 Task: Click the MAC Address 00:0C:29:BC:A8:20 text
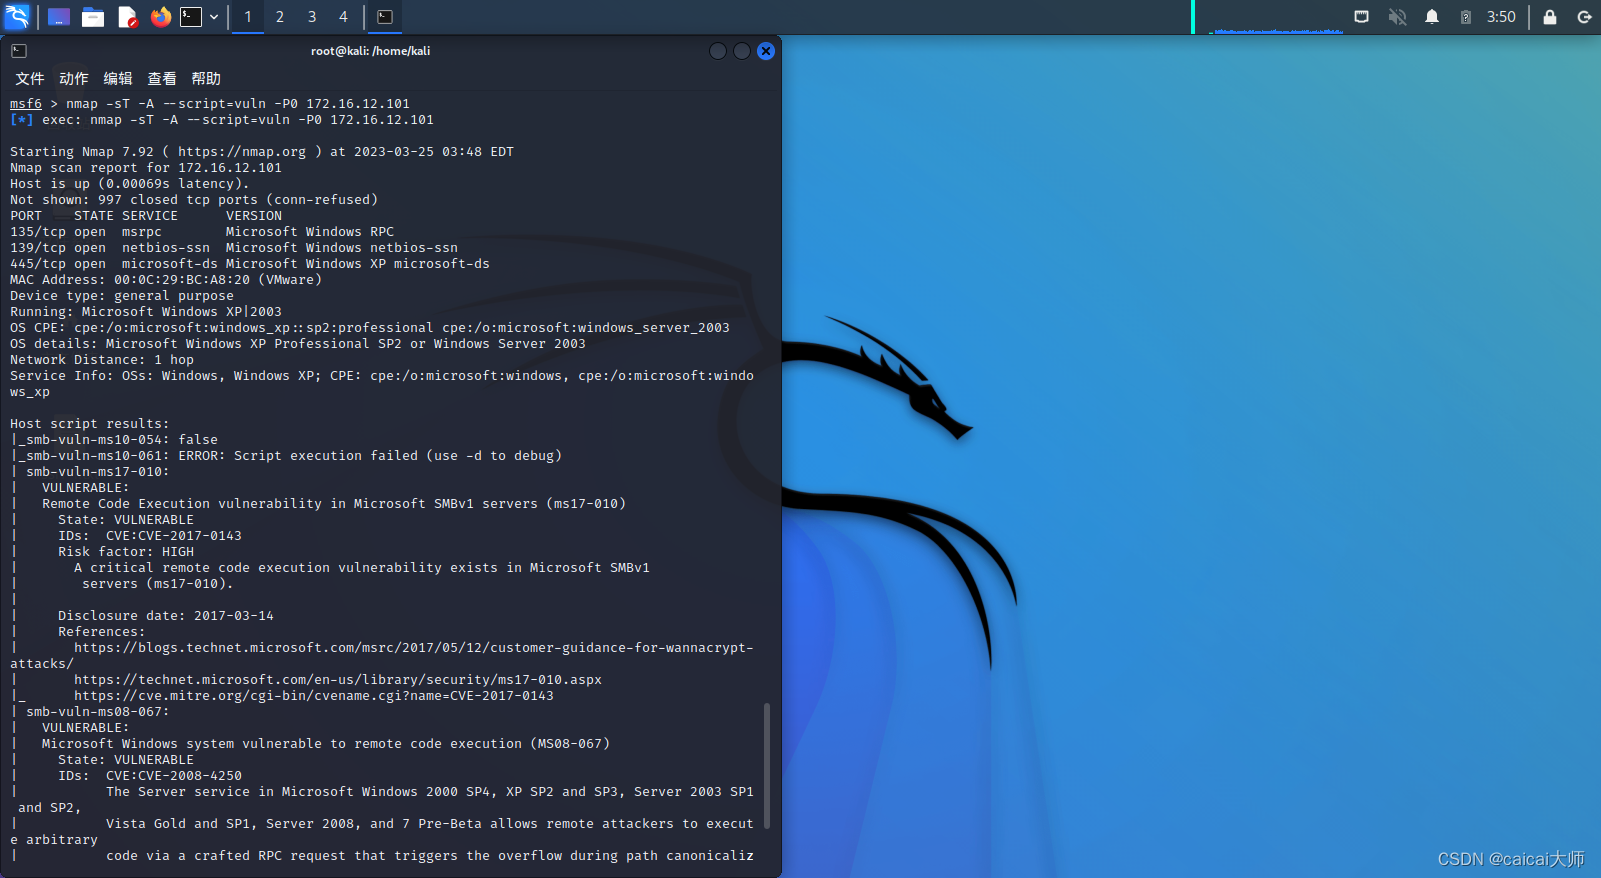click(166, 280)
